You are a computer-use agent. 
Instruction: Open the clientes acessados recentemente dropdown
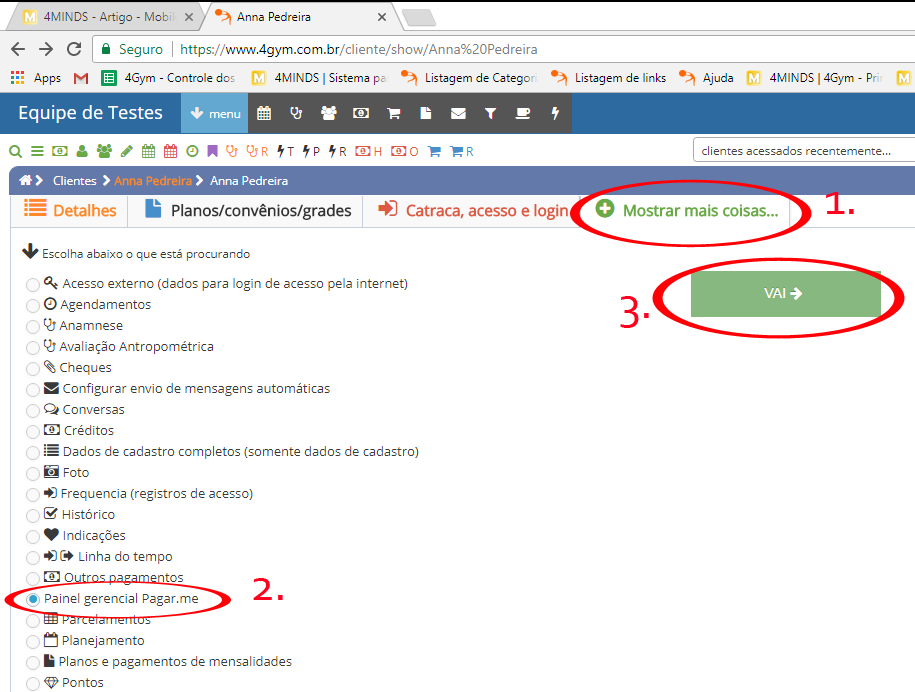tap(803, 151)
